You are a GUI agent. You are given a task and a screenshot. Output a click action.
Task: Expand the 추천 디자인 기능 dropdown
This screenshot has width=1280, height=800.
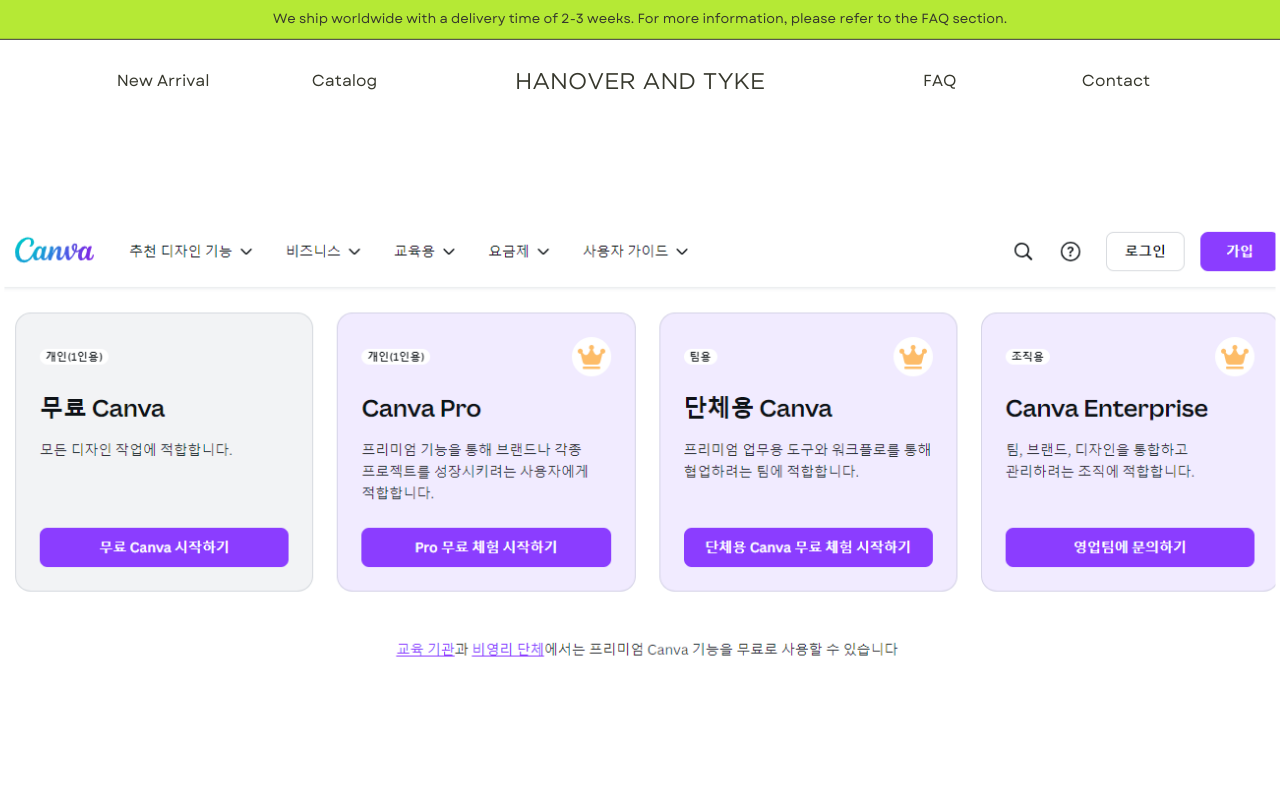tap(191, 251)
